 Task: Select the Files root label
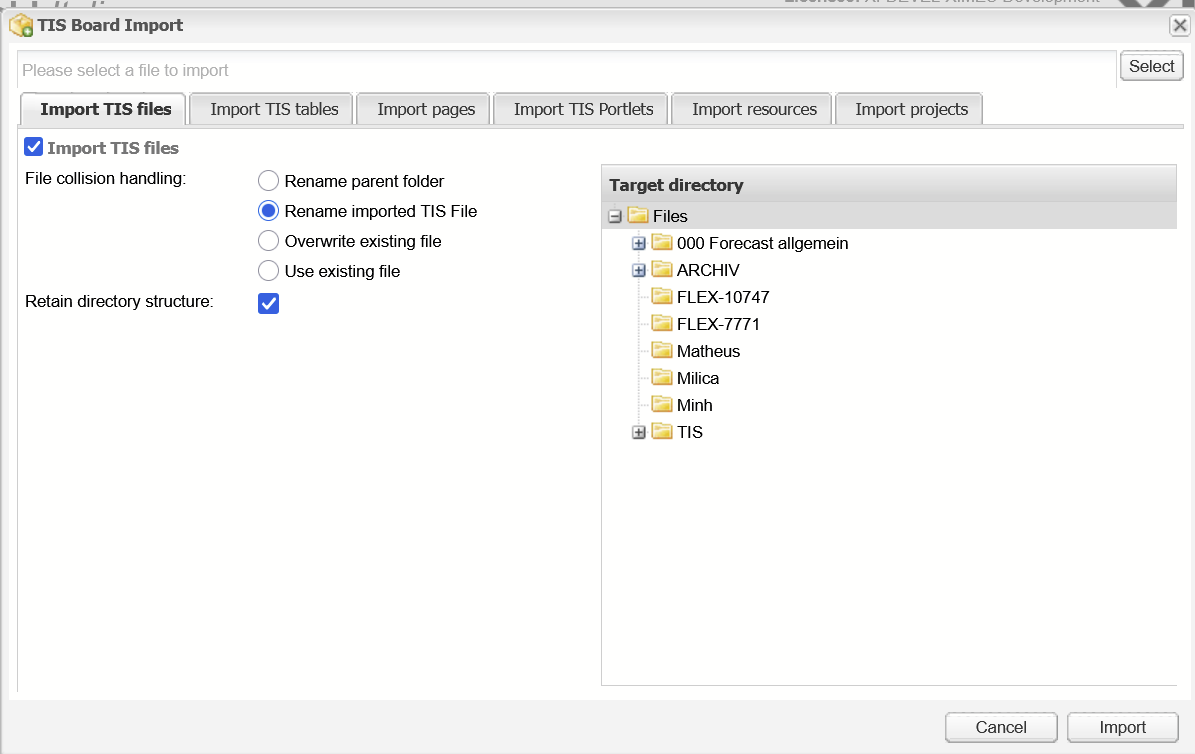coord(670,217)
